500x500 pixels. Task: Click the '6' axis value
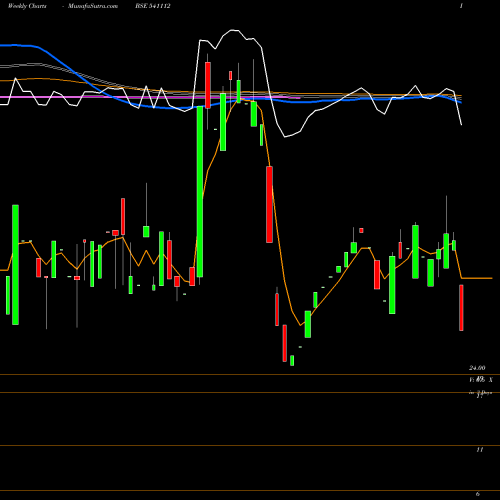[478, 494]
